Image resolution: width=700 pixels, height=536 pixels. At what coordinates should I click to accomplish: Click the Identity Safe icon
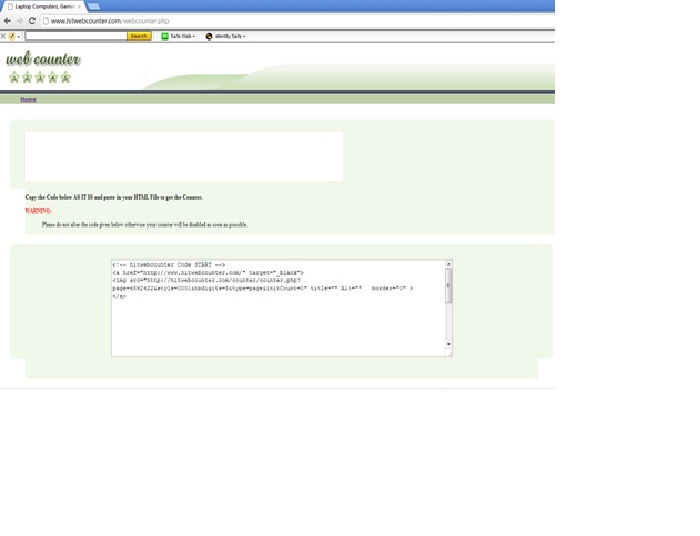(x=208, y=36)
